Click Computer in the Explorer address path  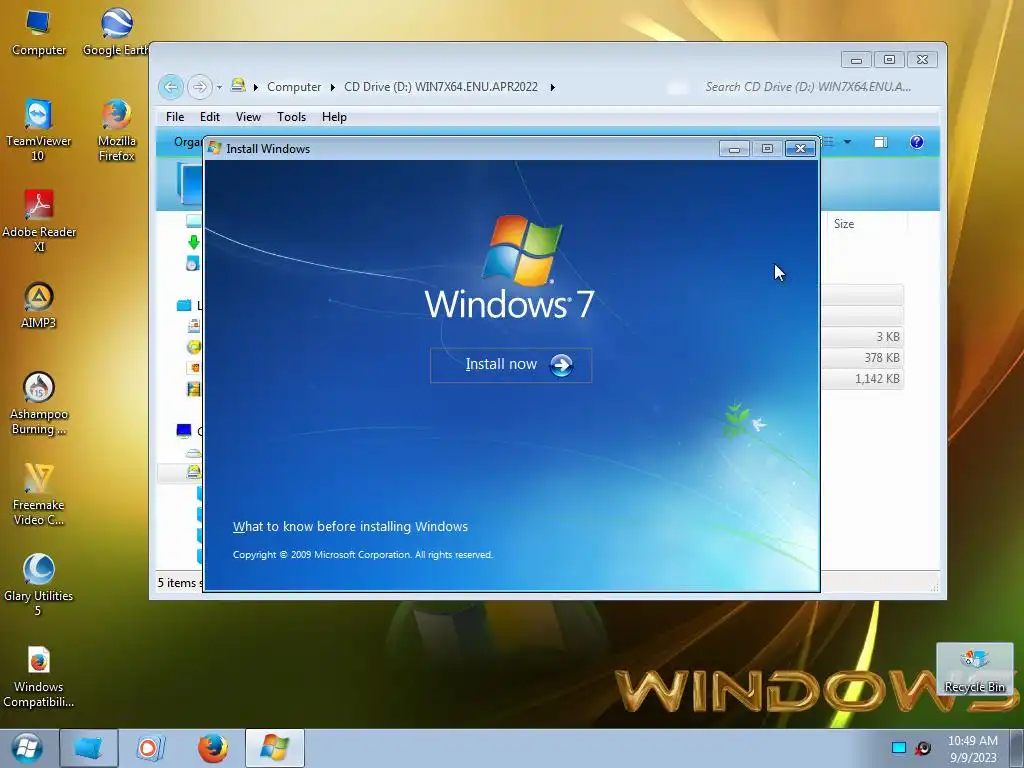[x=294, y=87]
